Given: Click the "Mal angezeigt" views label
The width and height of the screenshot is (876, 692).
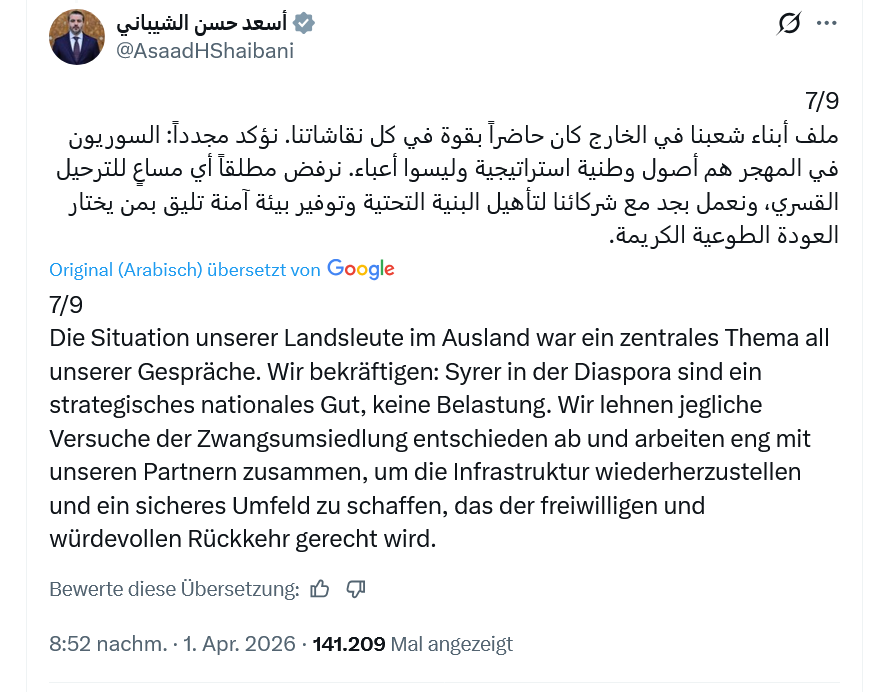Looking at the screenshot, I should point(451,644).
